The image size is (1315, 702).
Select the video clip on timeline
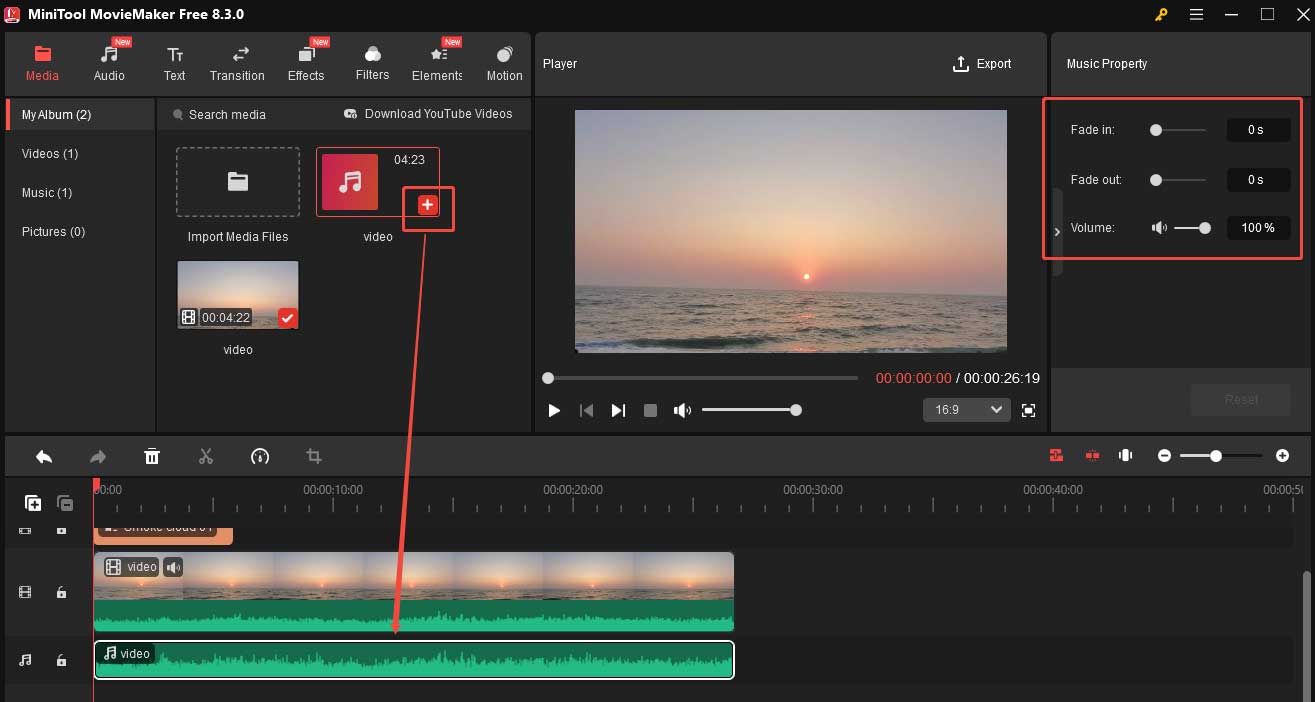click(x=414, y=592)
